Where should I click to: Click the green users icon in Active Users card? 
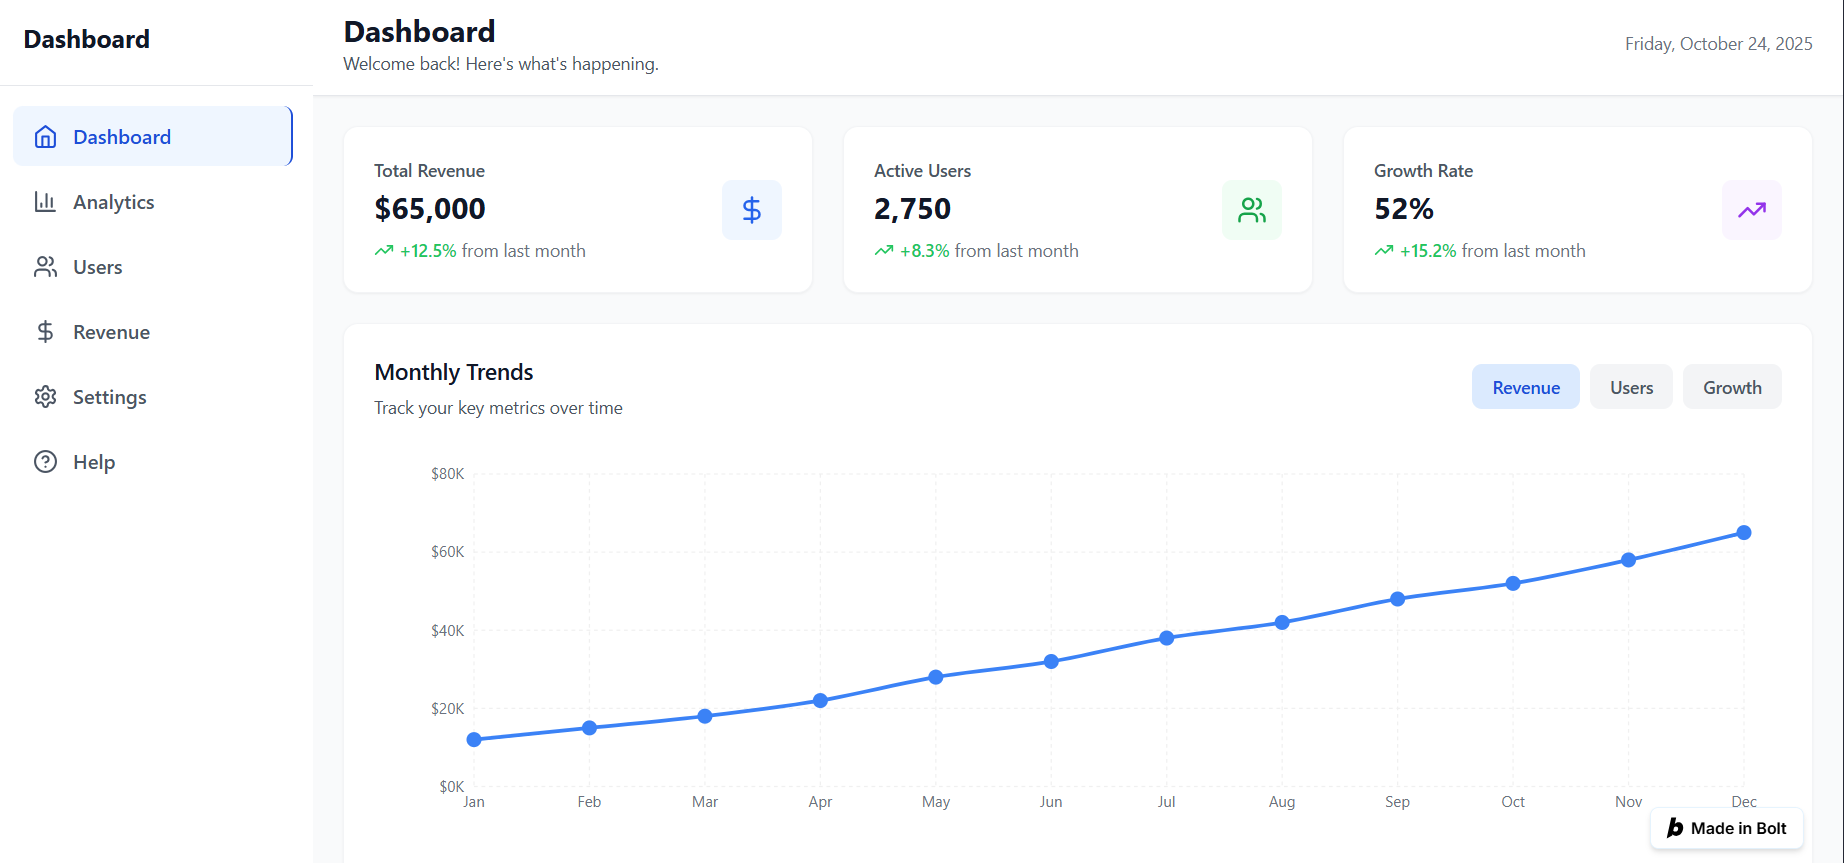point(1251,210)
